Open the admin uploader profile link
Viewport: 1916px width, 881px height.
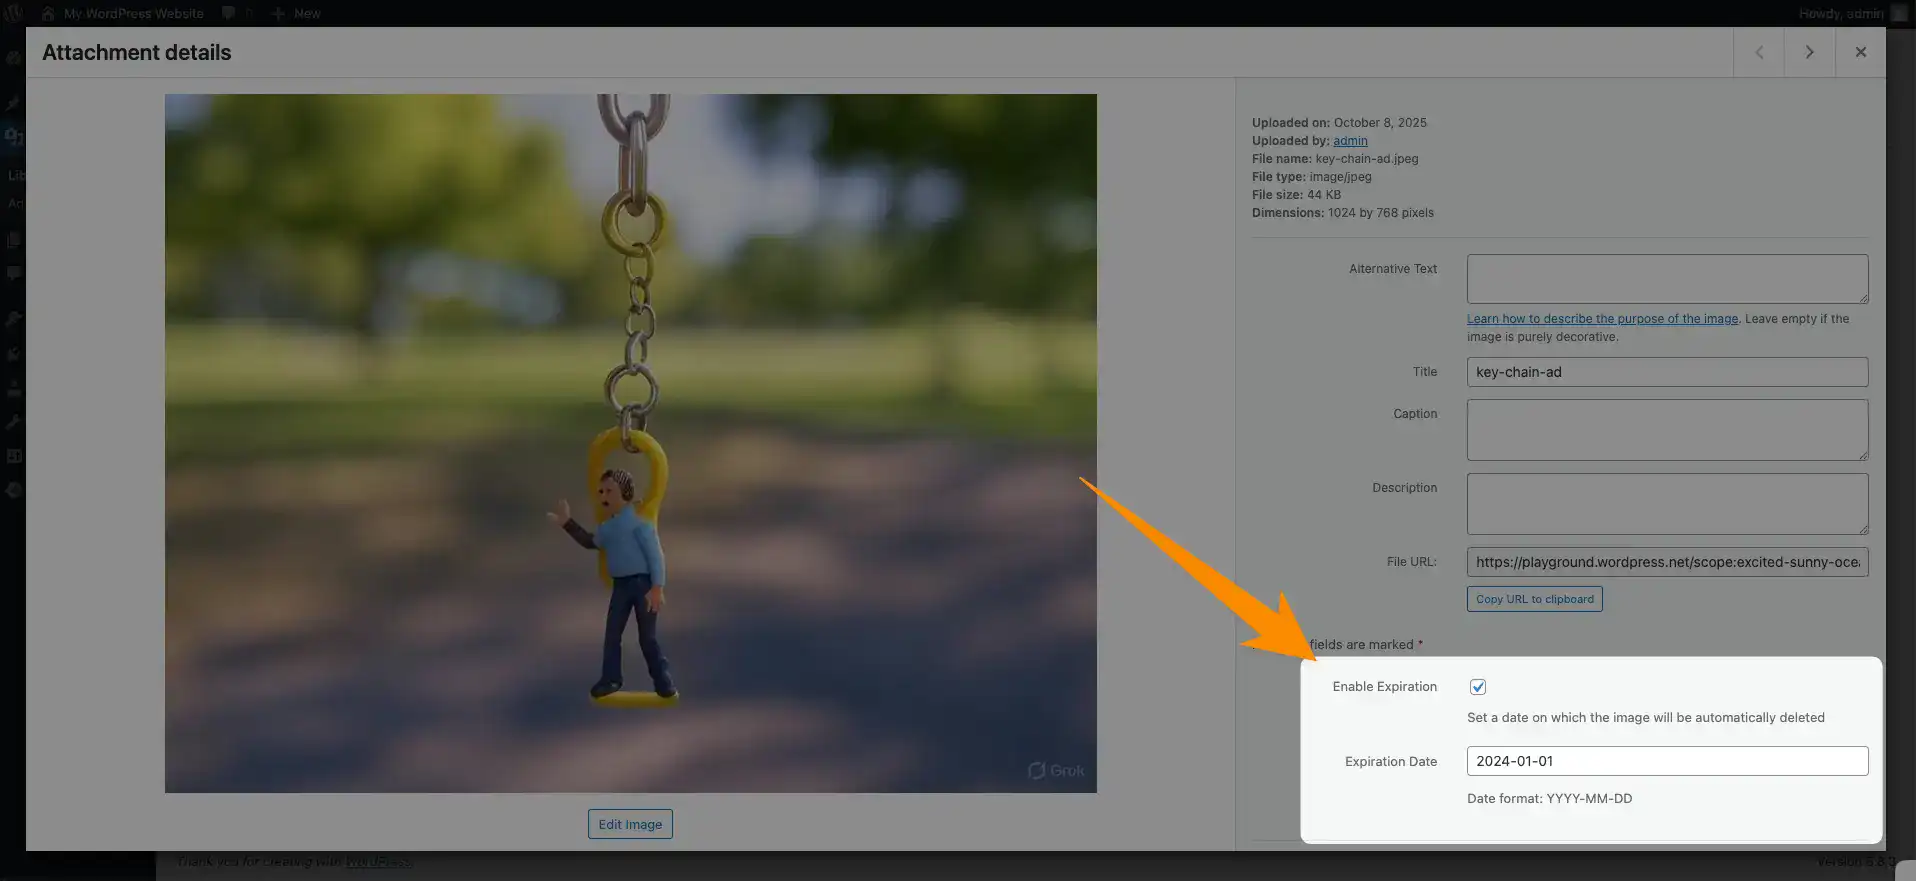[1349, 141]
